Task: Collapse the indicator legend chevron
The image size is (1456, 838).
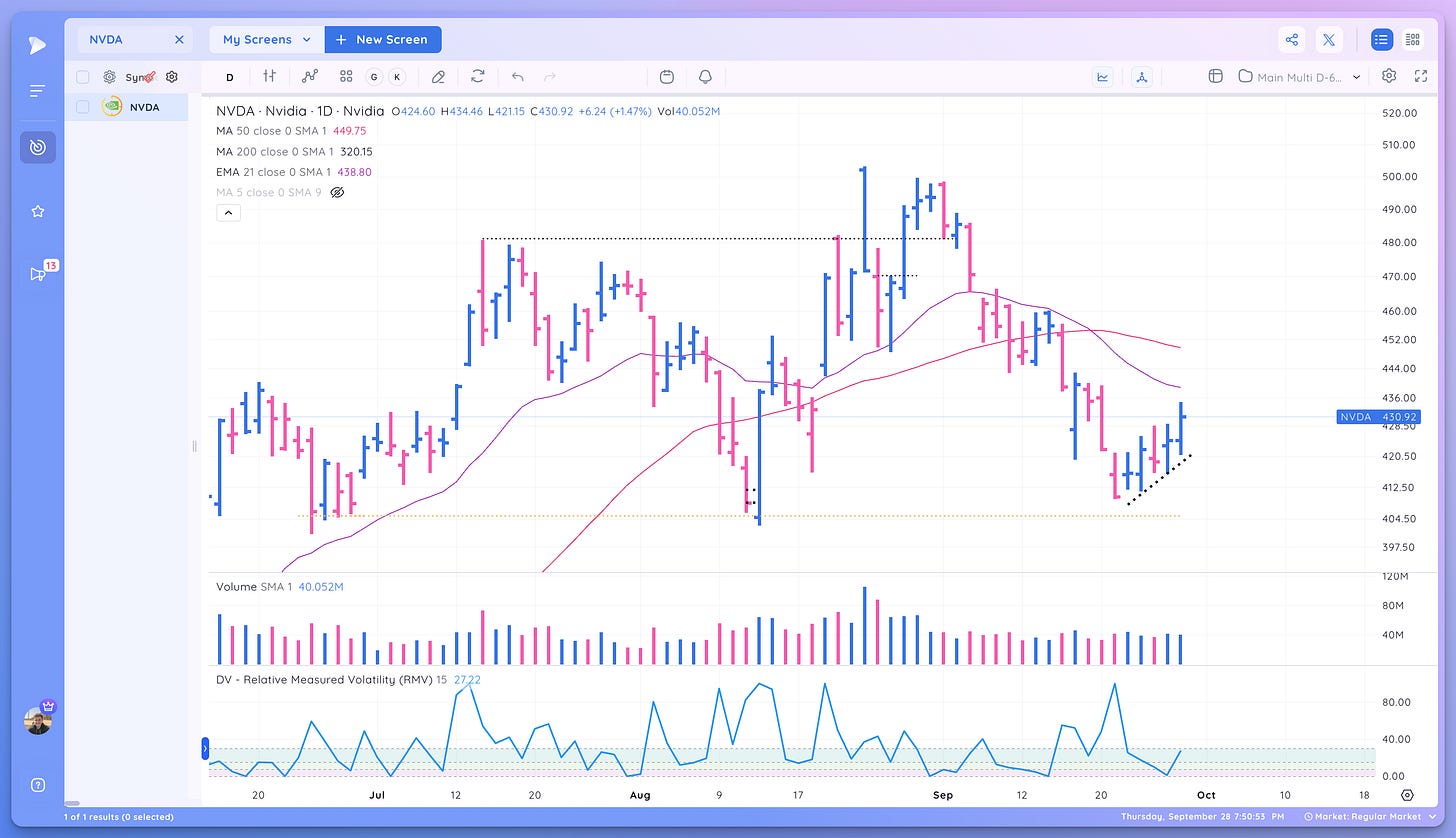Action: (228, 213)
